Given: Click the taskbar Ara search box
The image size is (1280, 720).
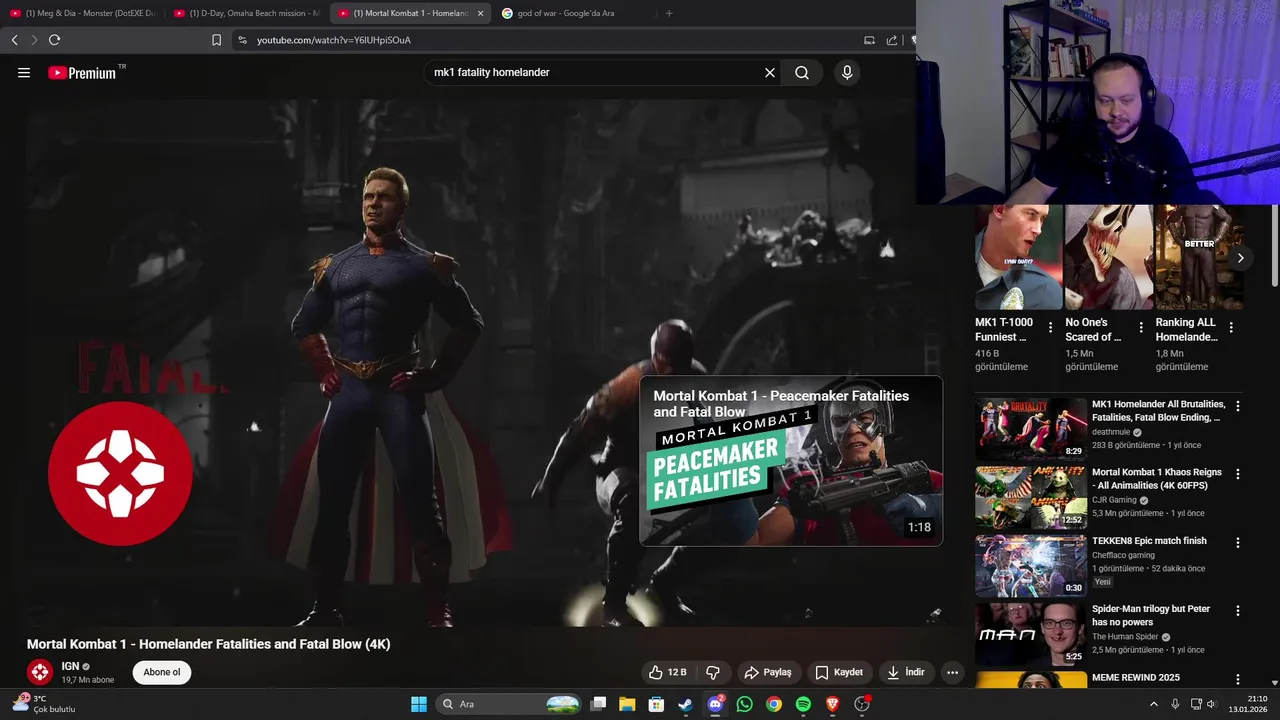Looking at the screenshot, I should [511, 704].
